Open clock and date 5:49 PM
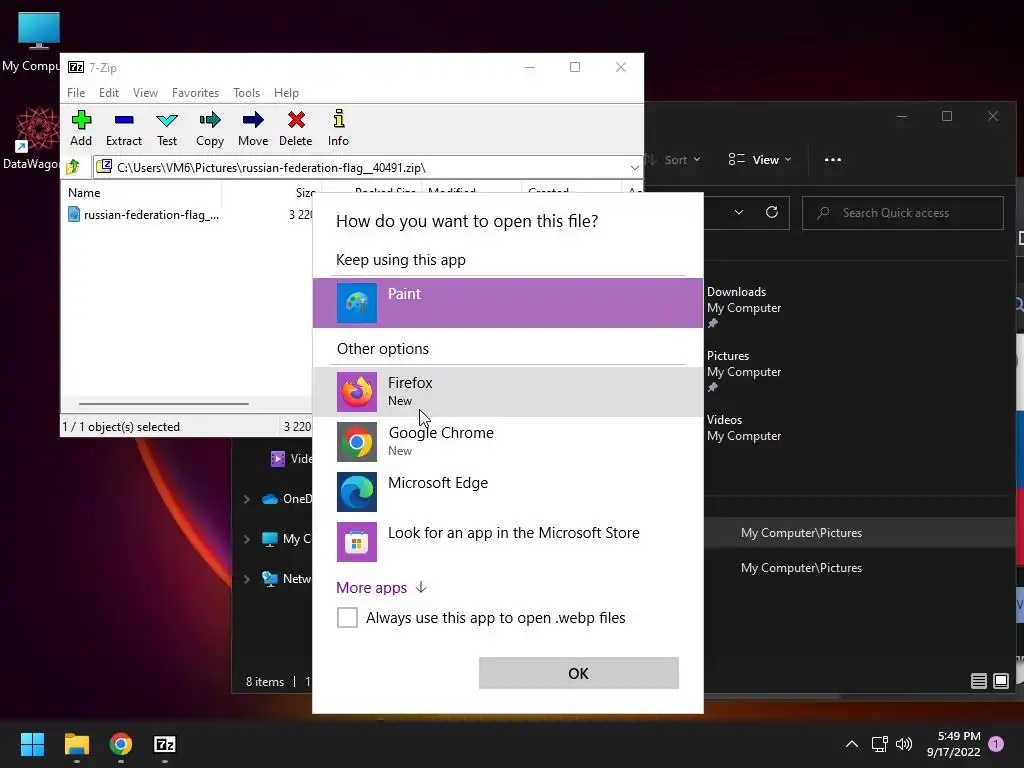The image size is (1024, 768). [953, 744]
